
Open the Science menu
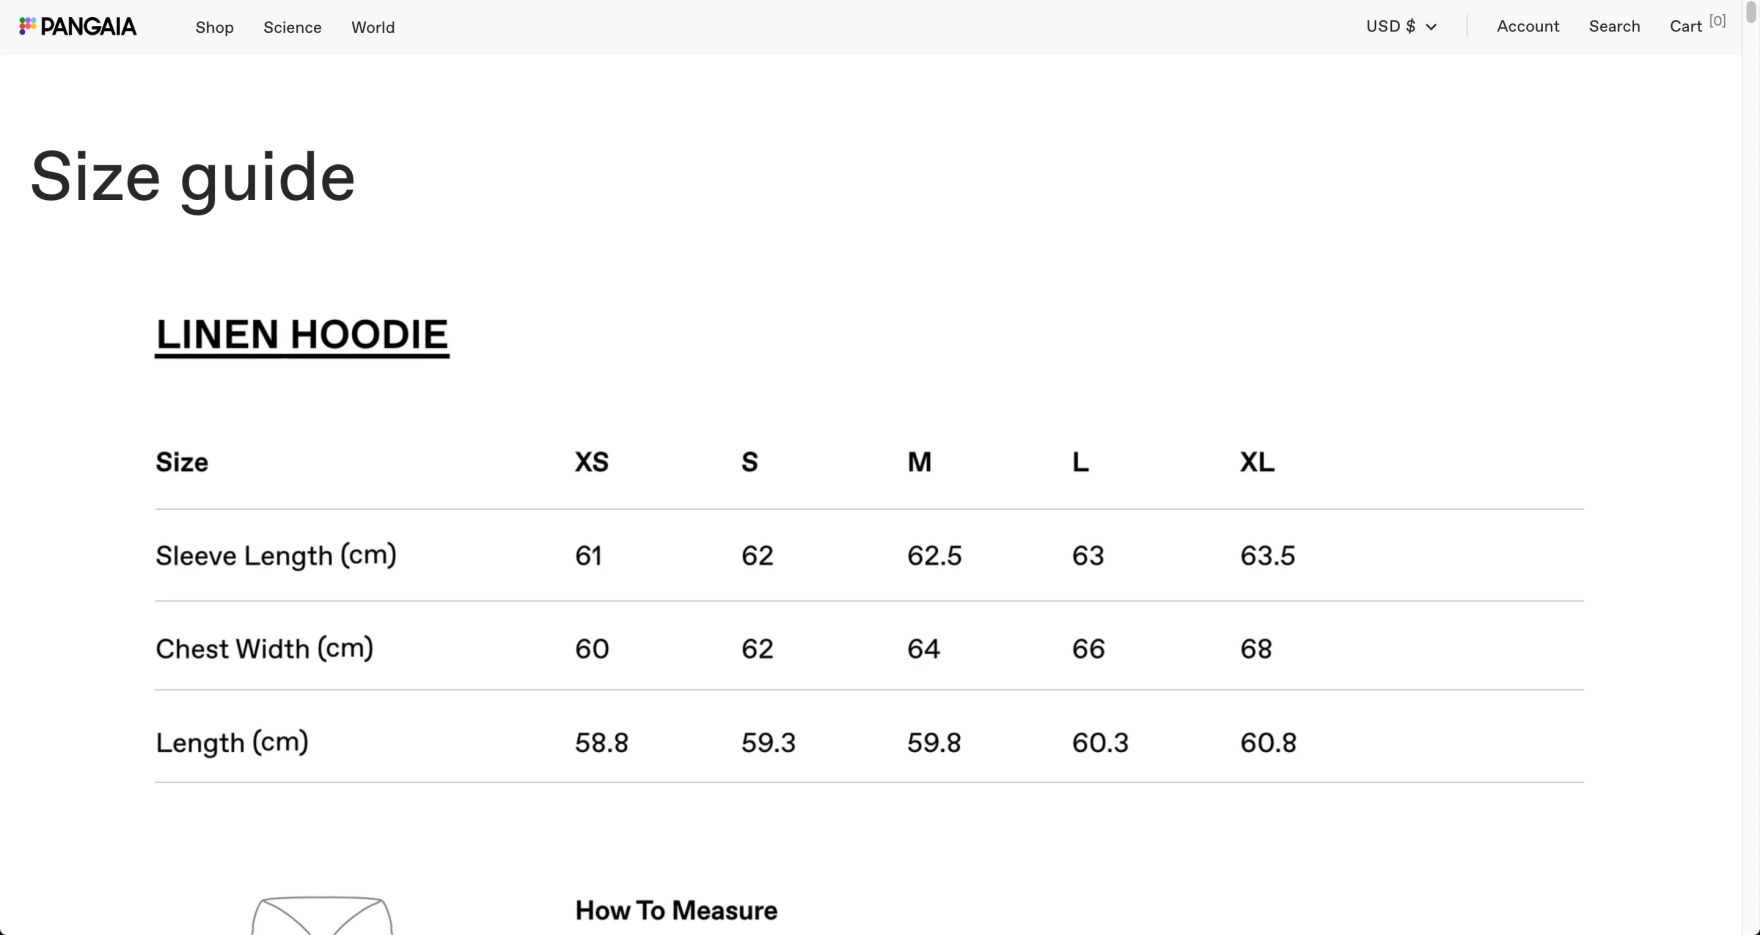pos(292,27)
